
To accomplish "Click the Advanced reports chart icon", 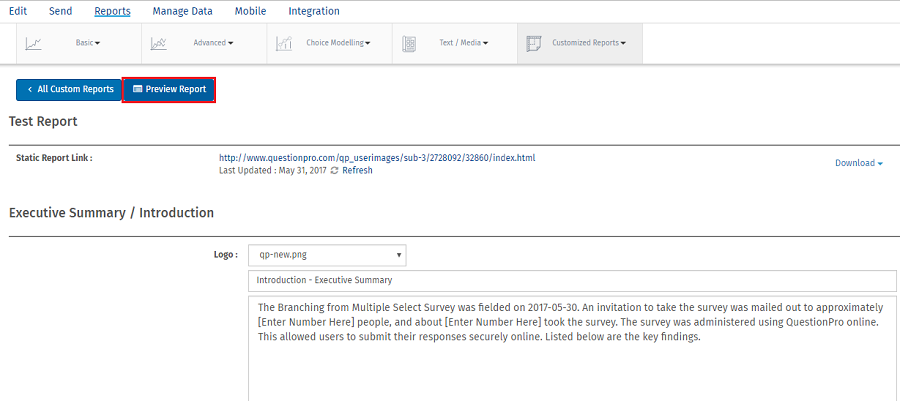I will pos(158,44).
